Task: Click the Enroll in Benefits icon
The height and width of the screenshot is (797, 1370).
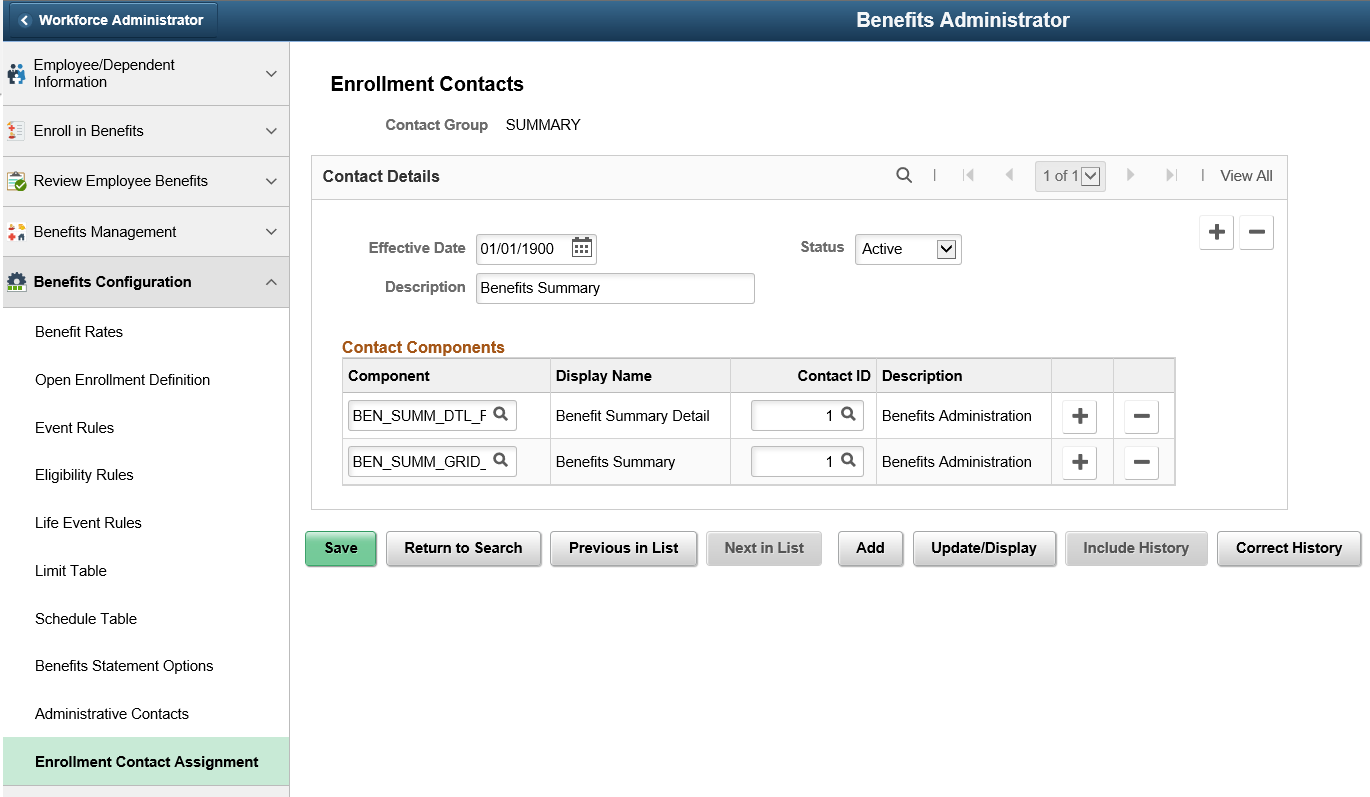Action: [16, 131]
